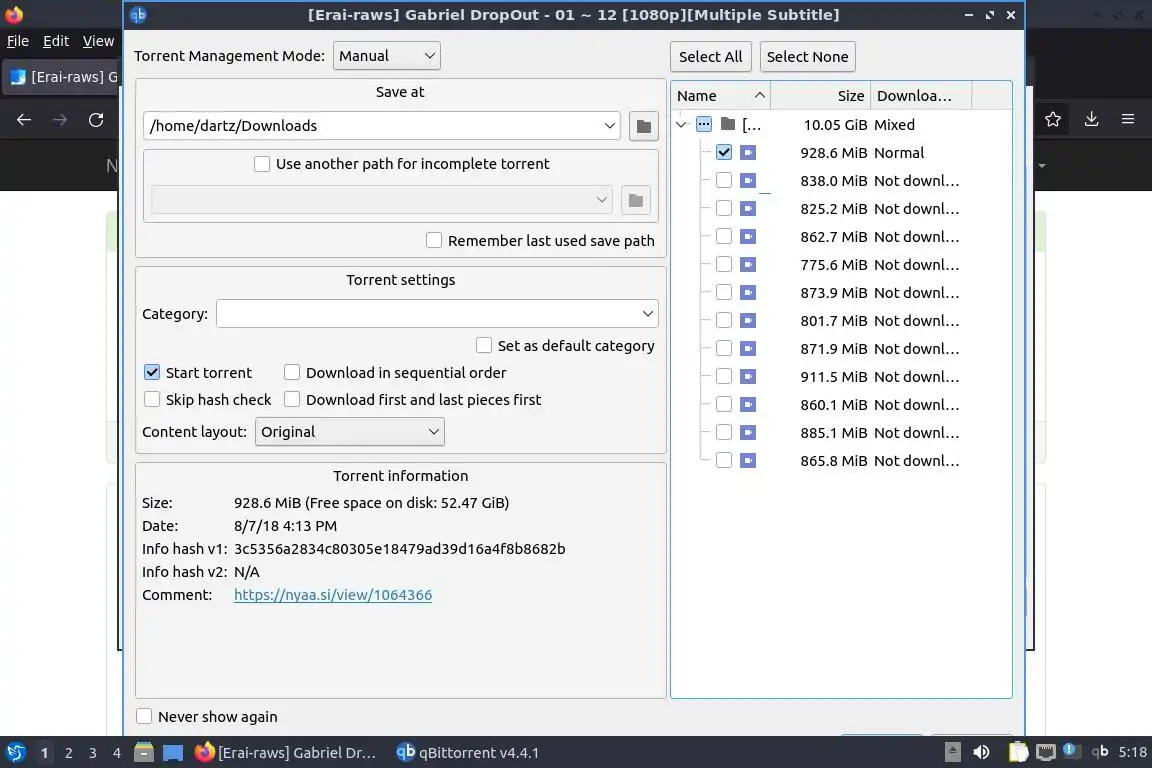
Task: Click the video file icon in 801.7 MiB row
Action: 748,320
